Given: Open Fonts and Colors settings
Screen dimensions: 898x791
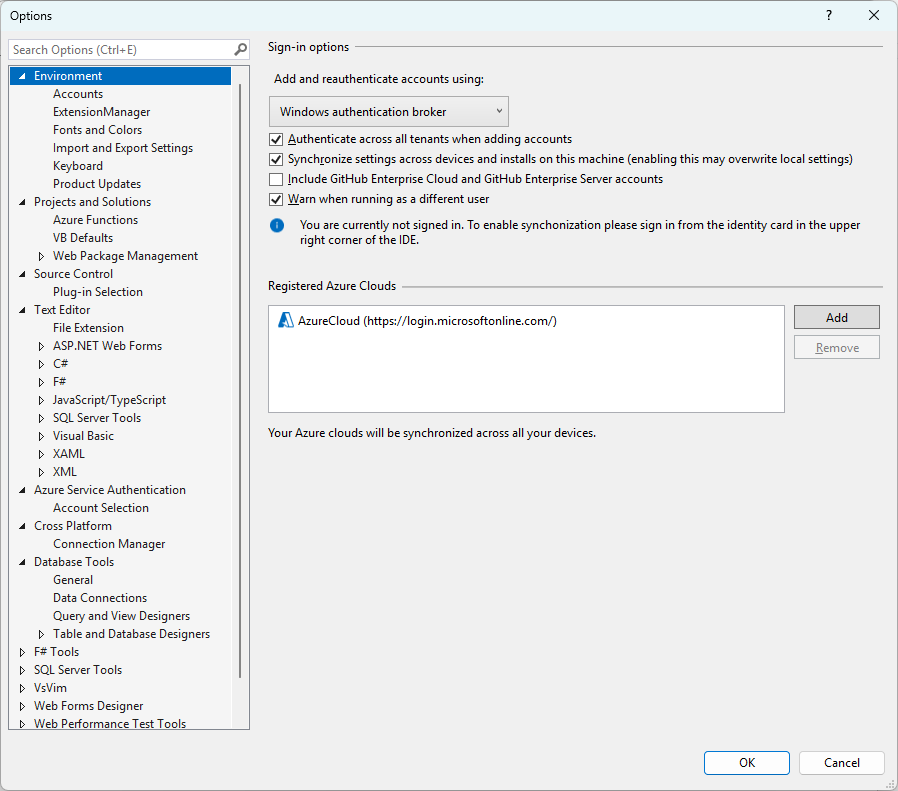Looking at the screenshot, I should tap(97, 130).
